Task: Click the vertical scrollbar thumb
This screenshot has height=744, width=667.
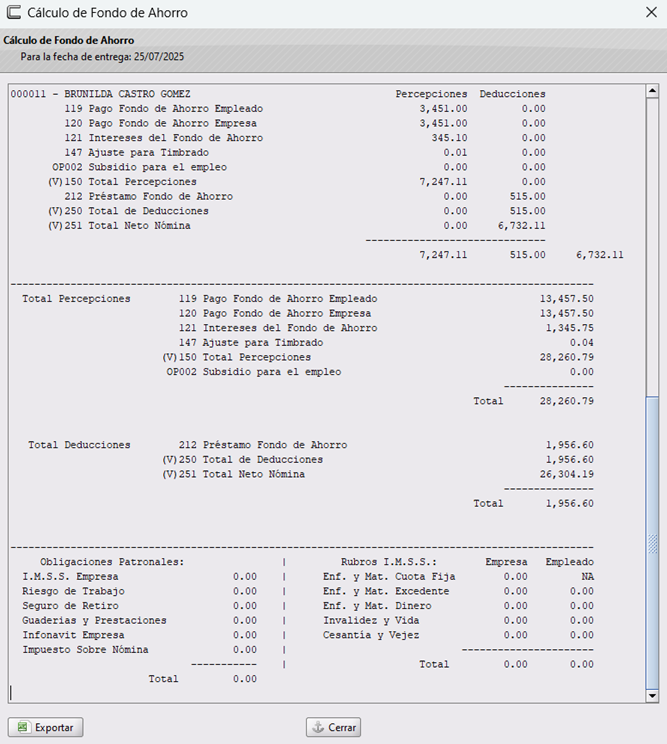Action: point(652,542)
